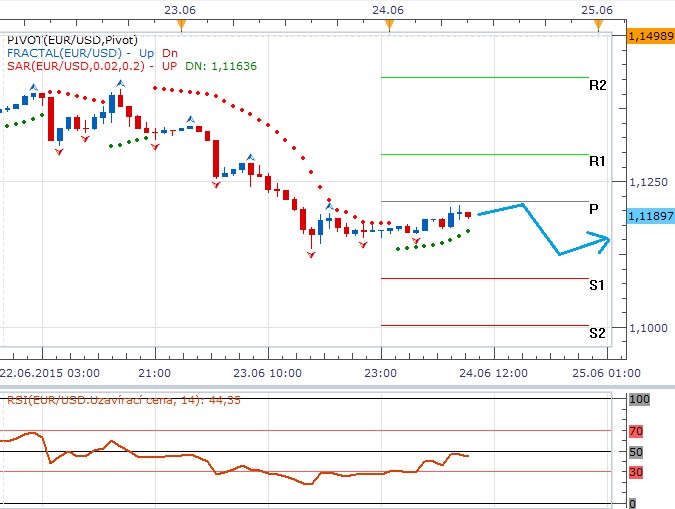The height and width of the screenshot is (509, 675).
Task: Click the RSI 50 midline level marker
Action: (637, 452)
